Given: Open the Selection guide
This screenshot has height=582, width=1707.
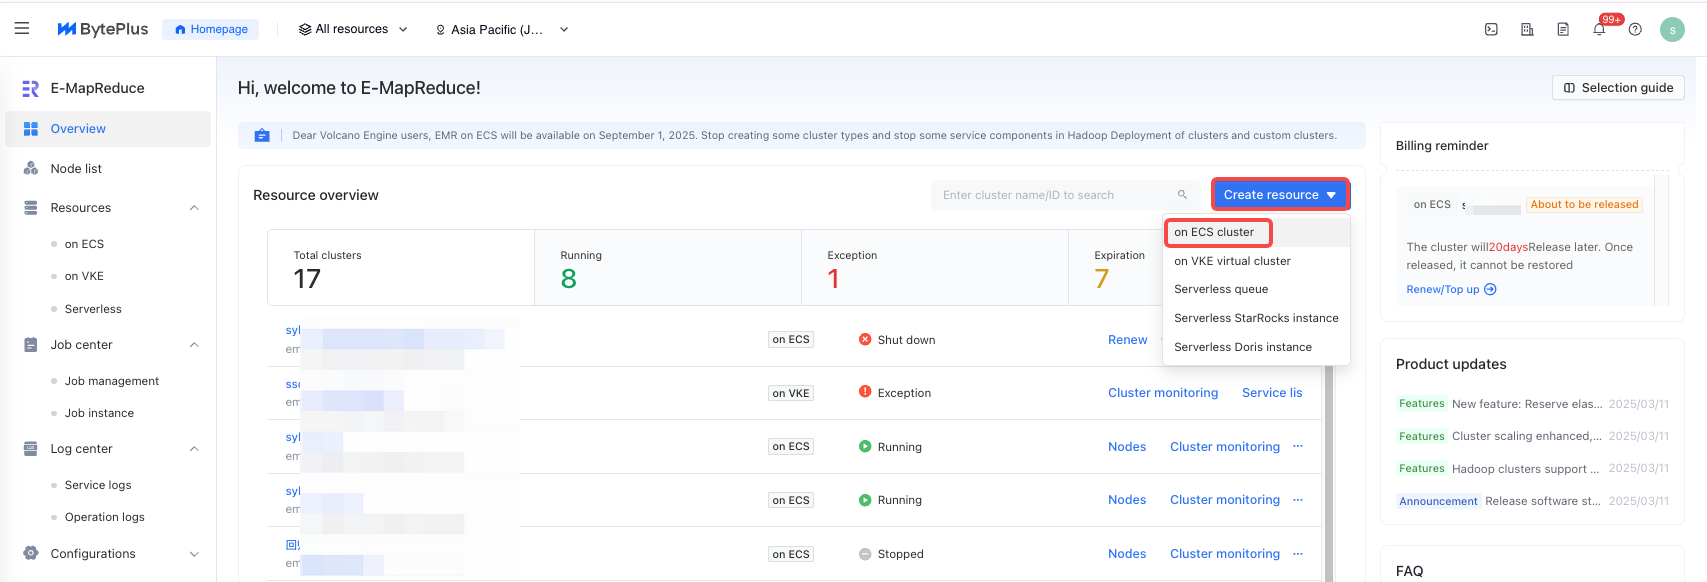Looking at the screenshot, I should [1618, 88].
